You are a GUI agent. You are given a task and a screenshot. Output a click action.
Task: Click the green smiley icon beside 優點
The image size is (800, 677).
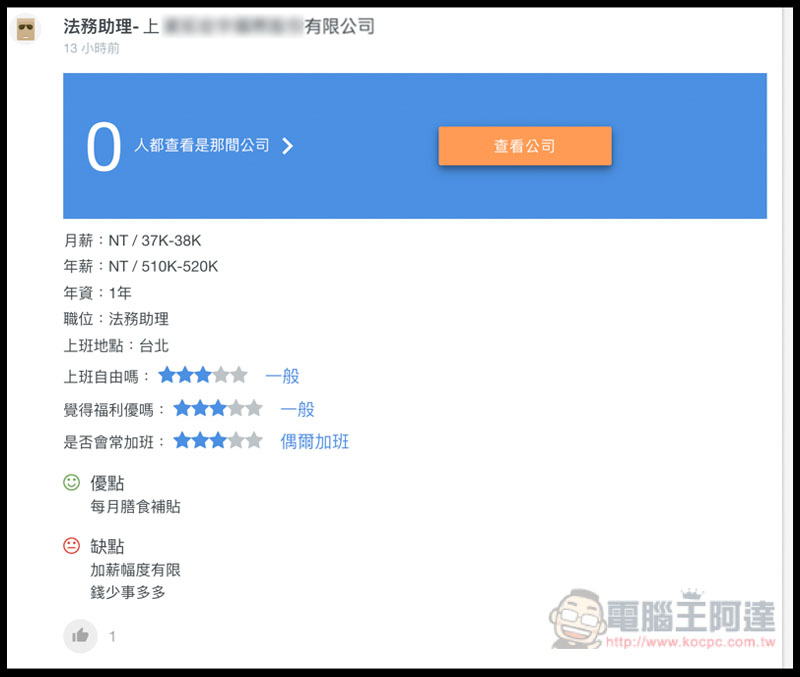71,483
